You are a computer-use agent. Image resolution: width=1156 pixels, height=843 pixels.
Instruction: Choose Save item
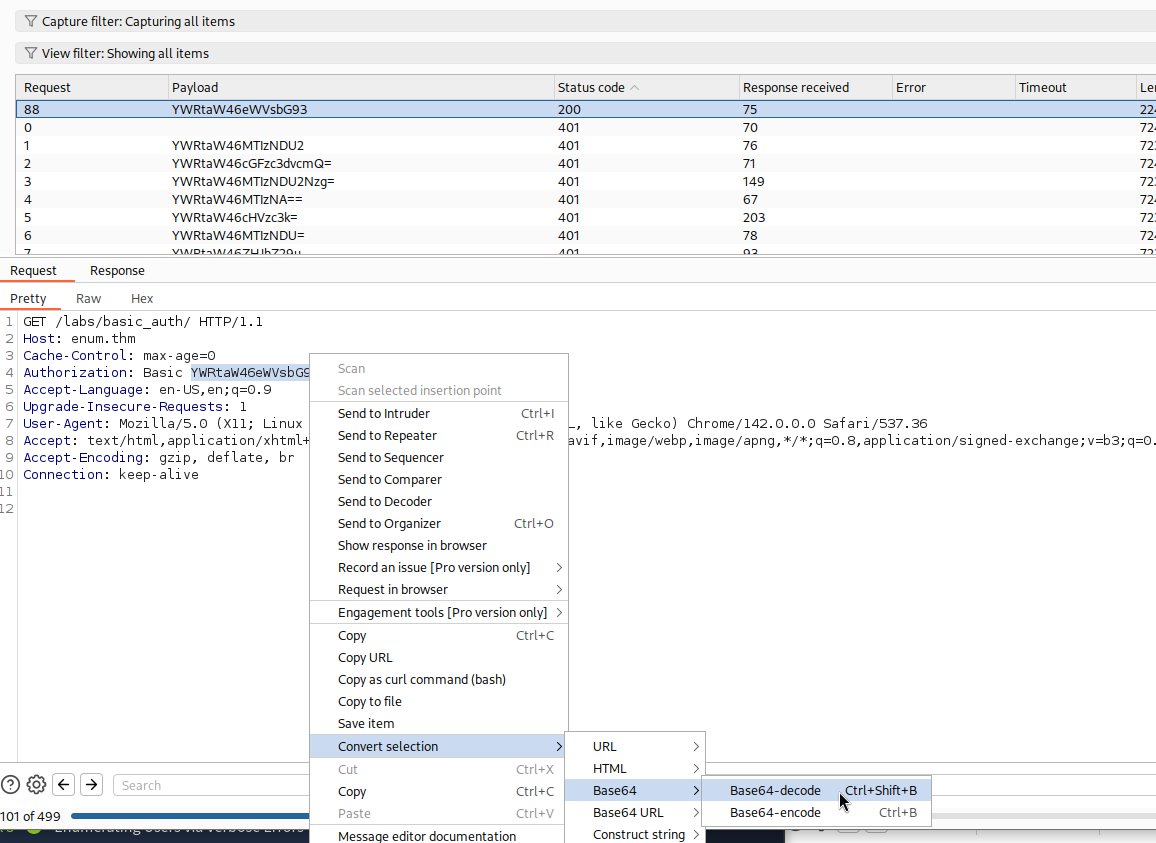pos(439,724)
